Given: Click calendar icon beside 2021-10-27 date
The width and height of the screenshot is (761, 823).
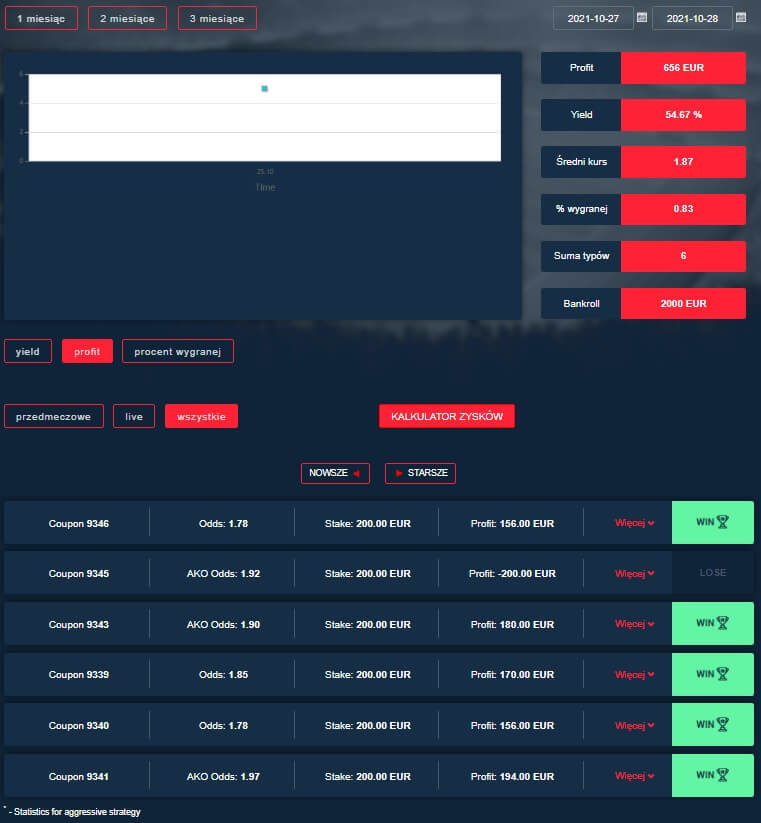Looking at the screenshot, I should 642,18.
